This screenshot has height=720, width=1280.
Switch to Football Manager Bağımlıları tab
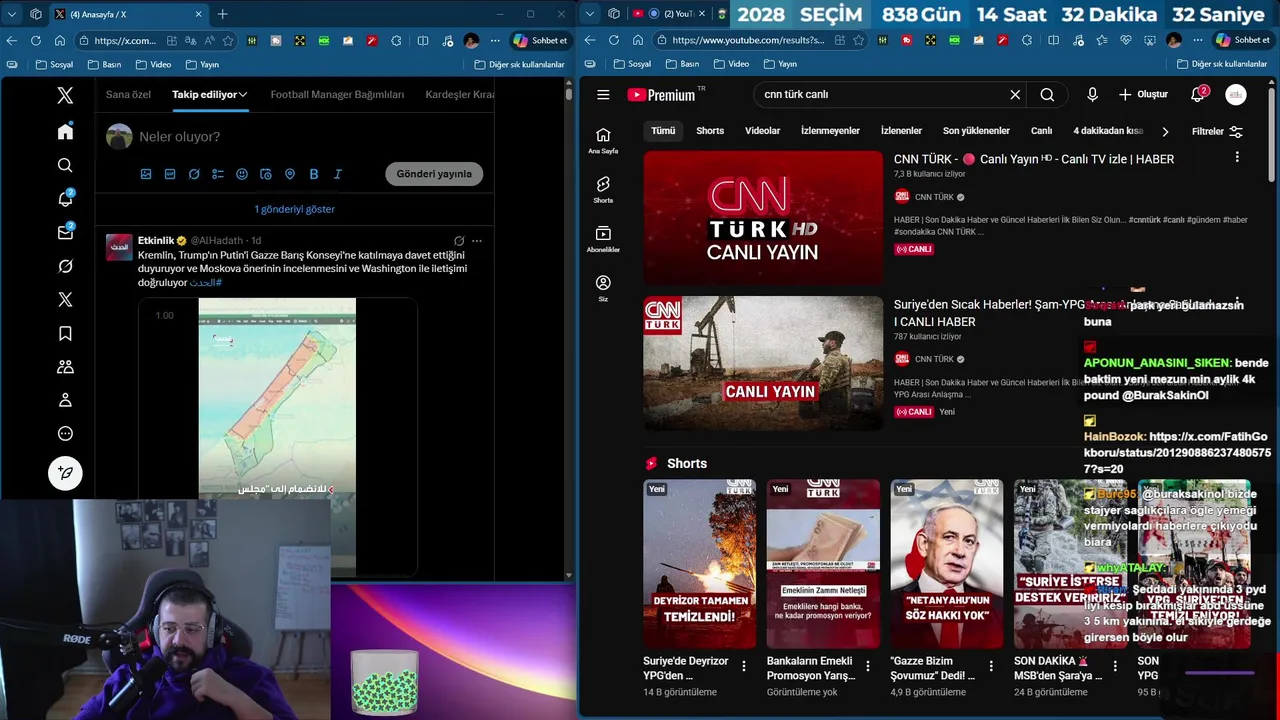[337, 94]
